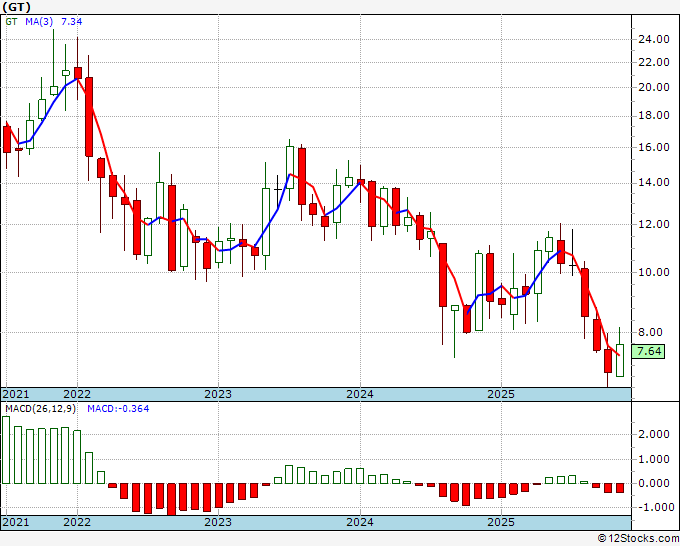Click the 10.00 price axis label
680x546 pixels.
[x=654, y=272]
